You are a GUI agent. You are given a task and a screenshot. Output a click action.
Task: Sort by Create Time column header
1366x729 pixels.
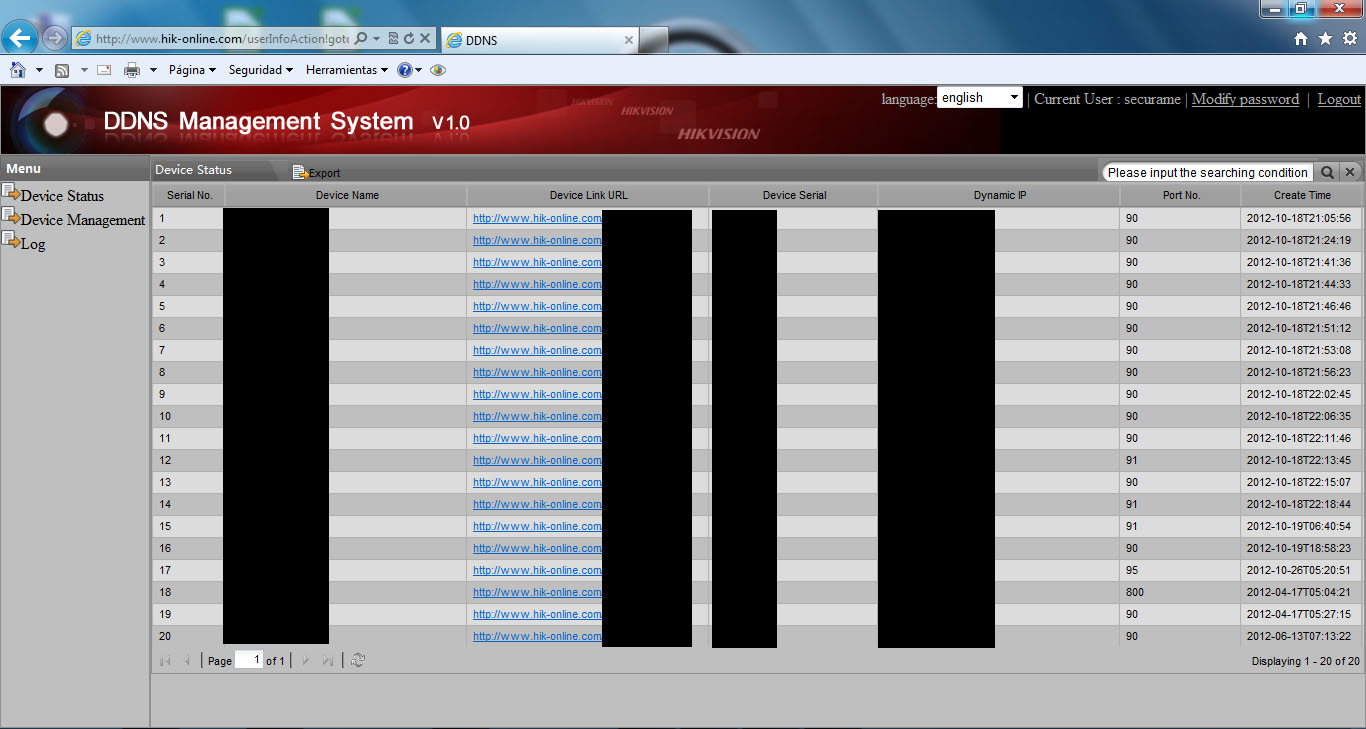1302,195
